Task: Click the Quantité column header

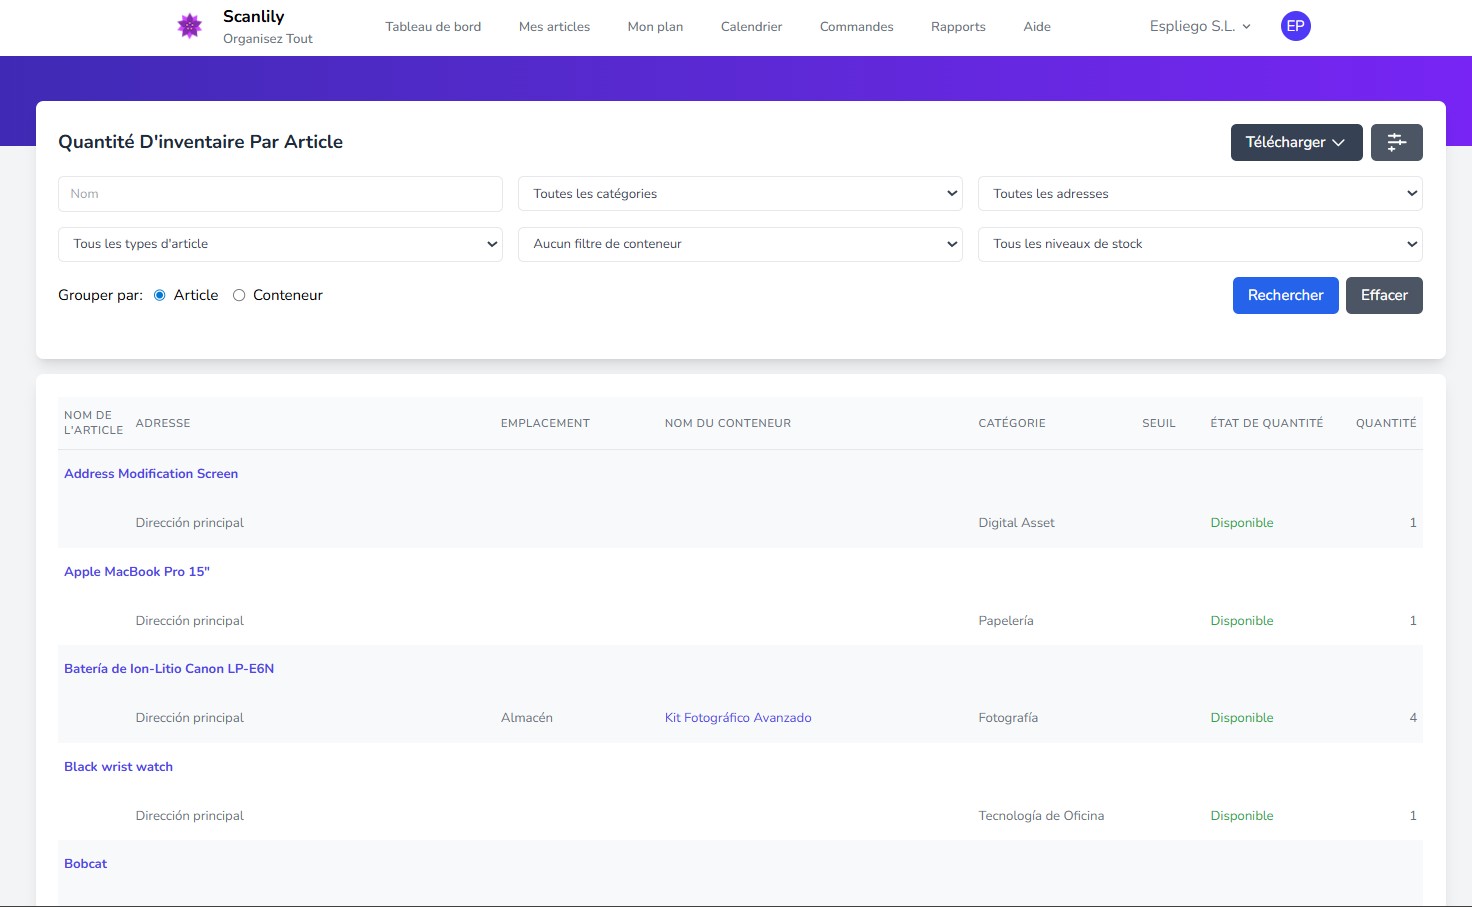Action: tap(1386, 423)
